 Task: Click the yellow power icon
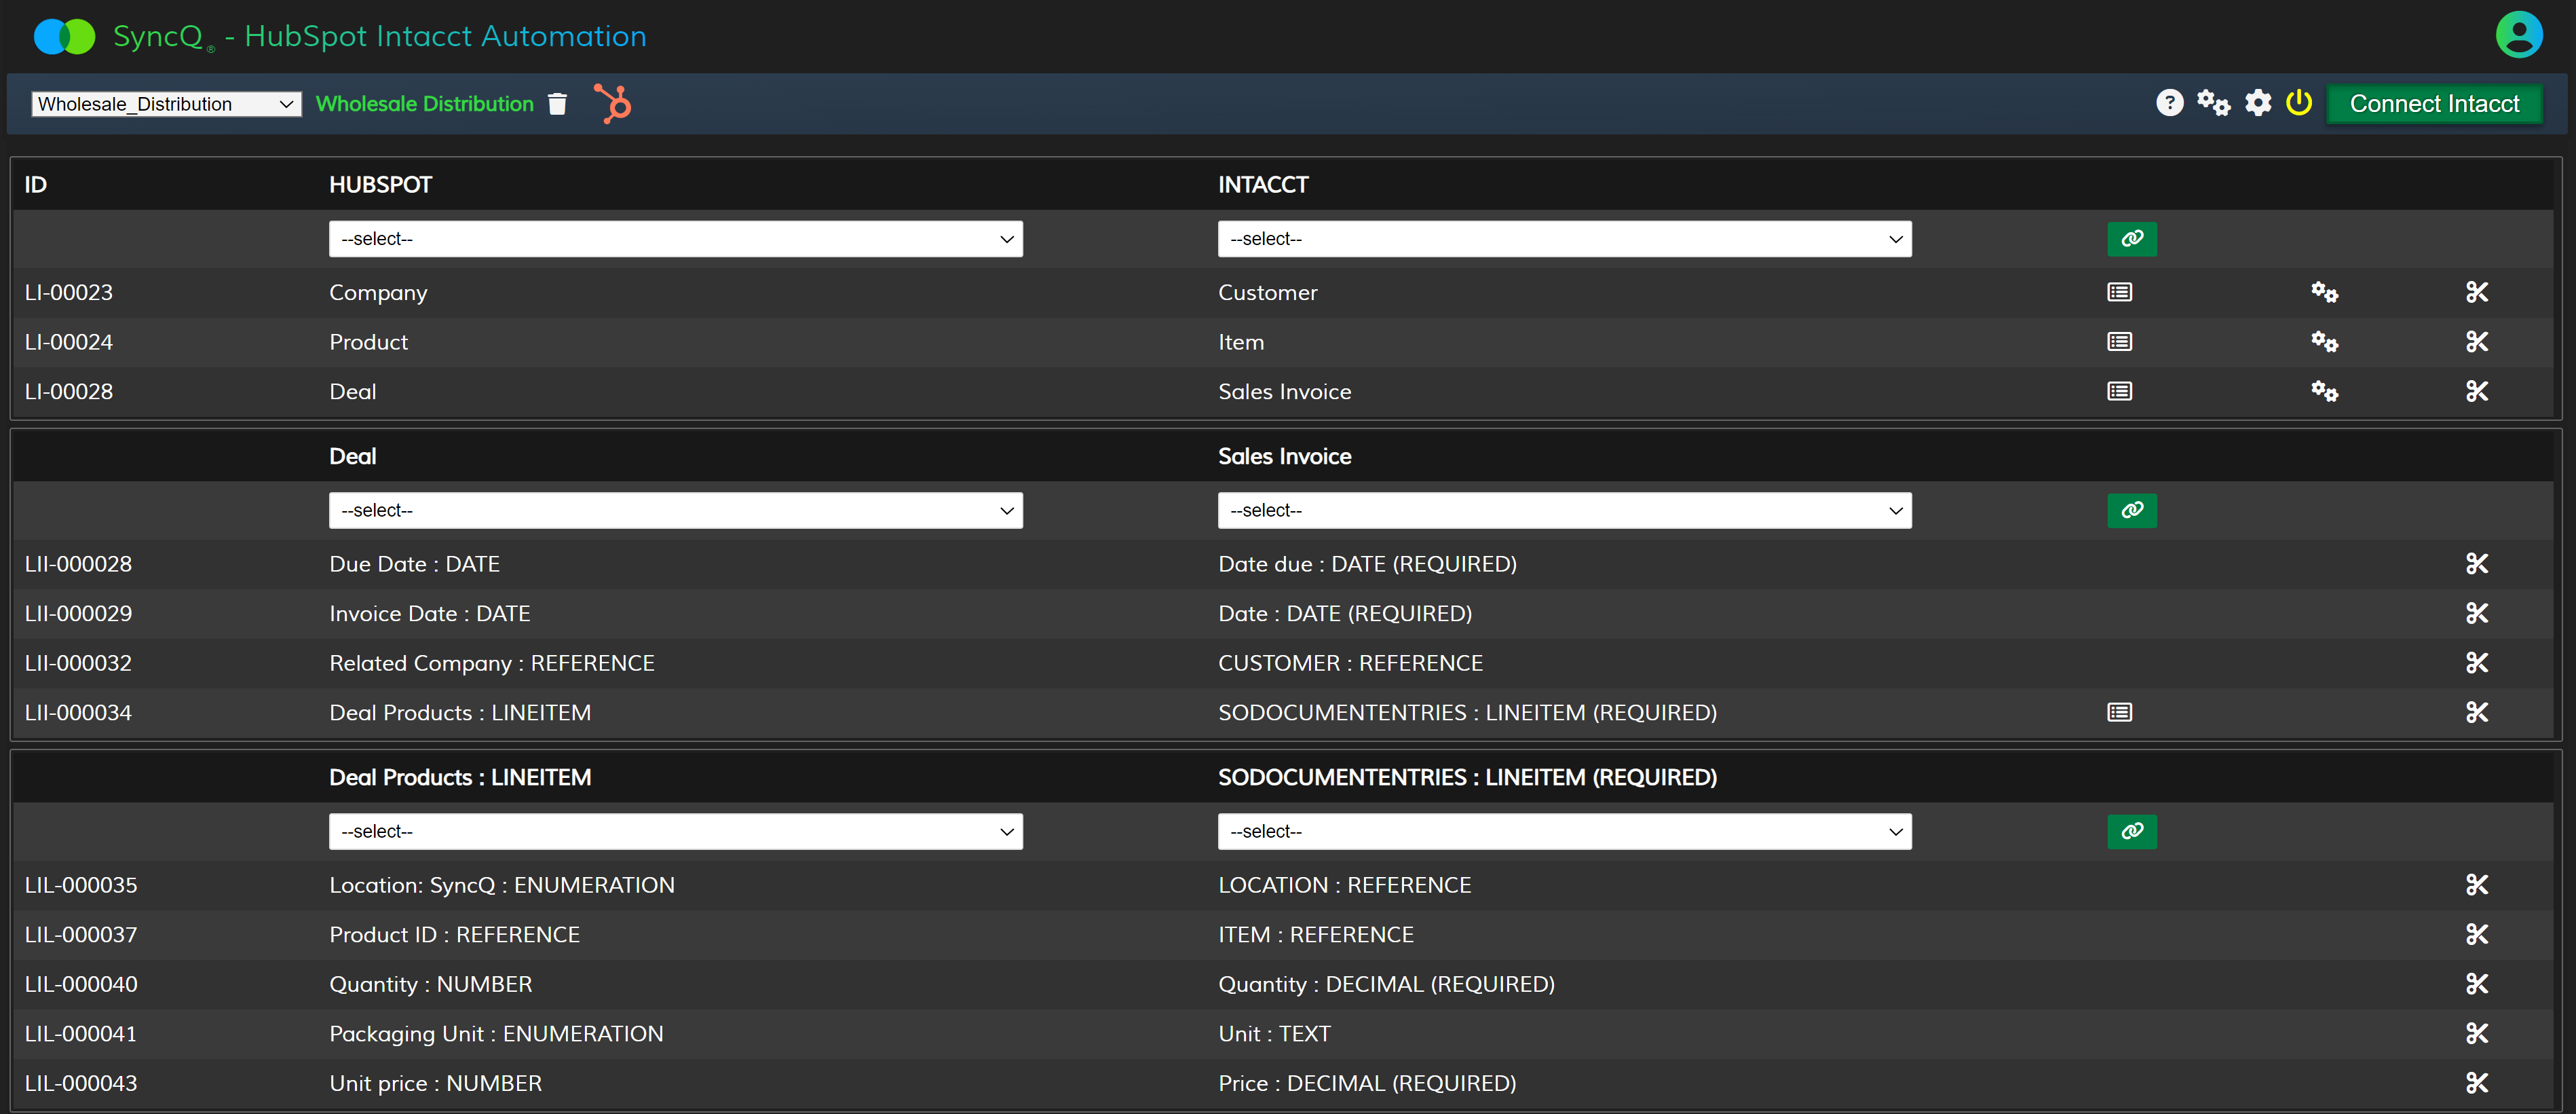[2299, 103]
